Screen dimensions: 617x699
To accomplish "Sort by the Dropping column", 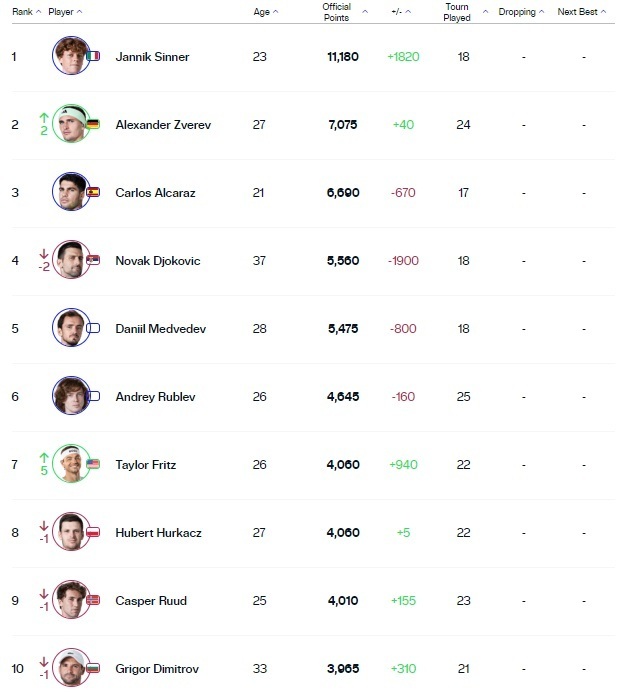I will (x=521, y=12).
